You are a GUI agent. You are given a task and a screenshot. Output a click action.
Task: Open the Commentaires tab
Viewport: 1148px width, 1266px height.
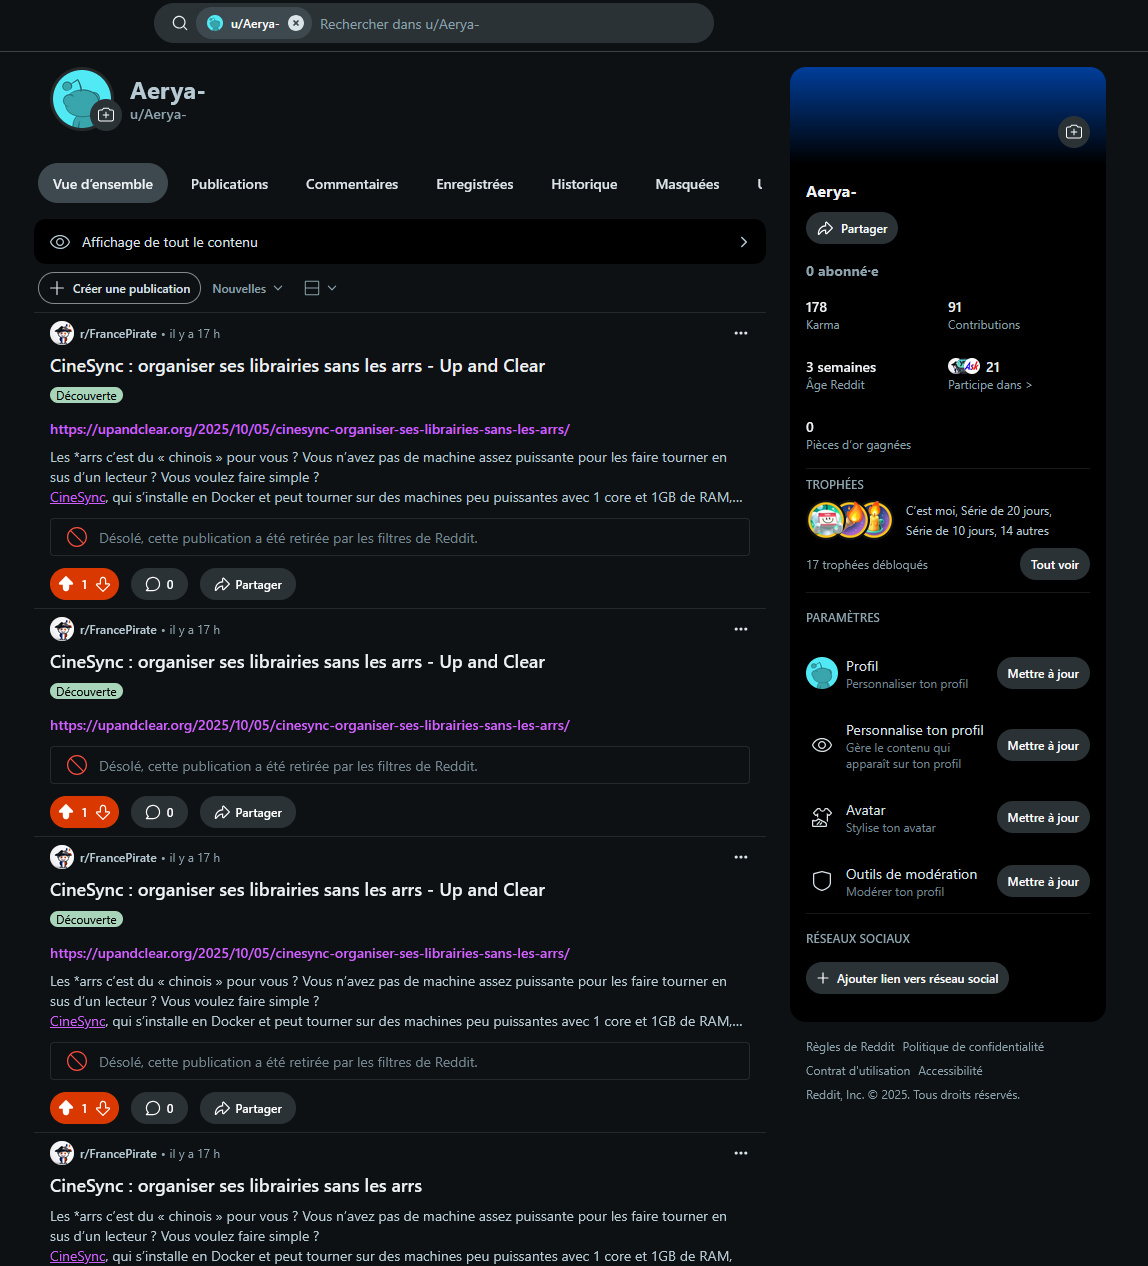352,184
